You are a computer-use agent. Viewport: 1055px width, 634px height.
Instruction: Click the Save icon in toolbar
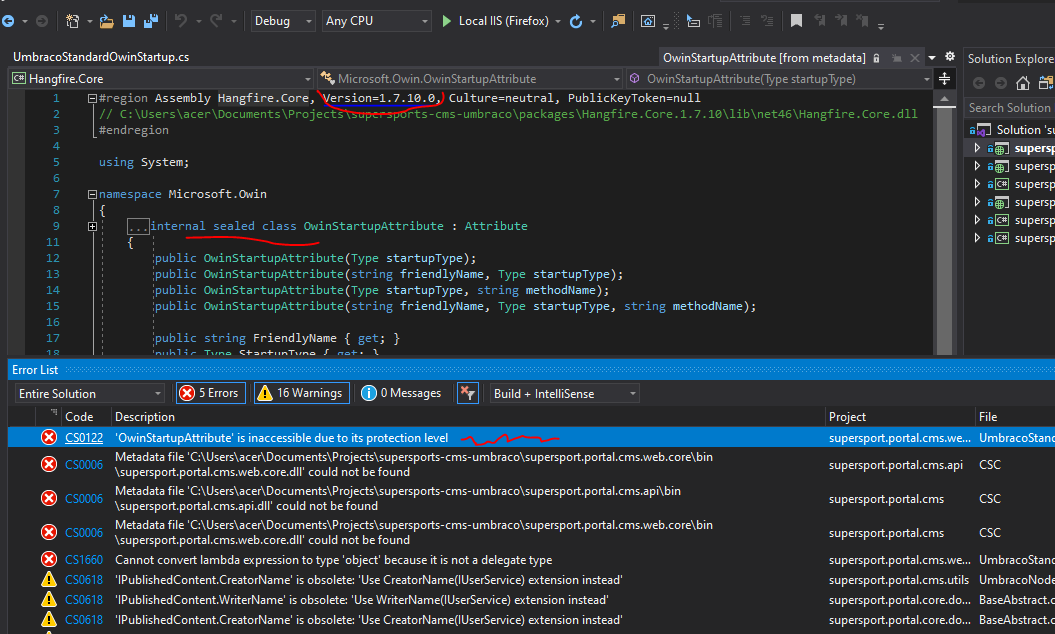[x=129, y=21]
